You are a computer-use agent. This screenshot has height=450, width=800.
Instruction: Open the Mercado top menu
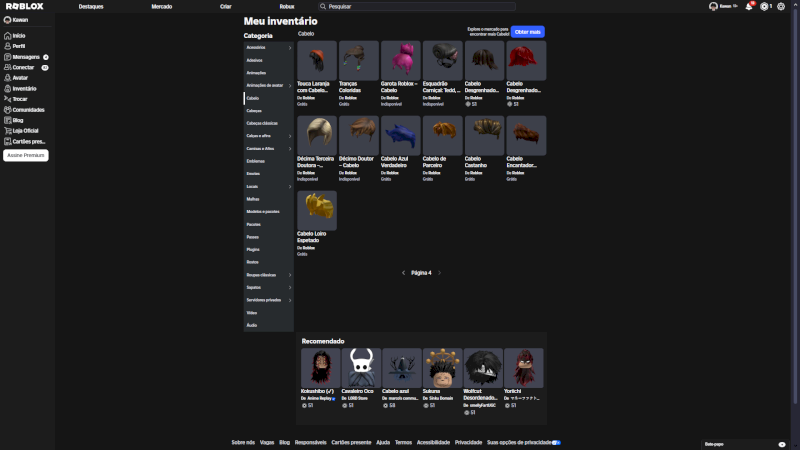162,7
